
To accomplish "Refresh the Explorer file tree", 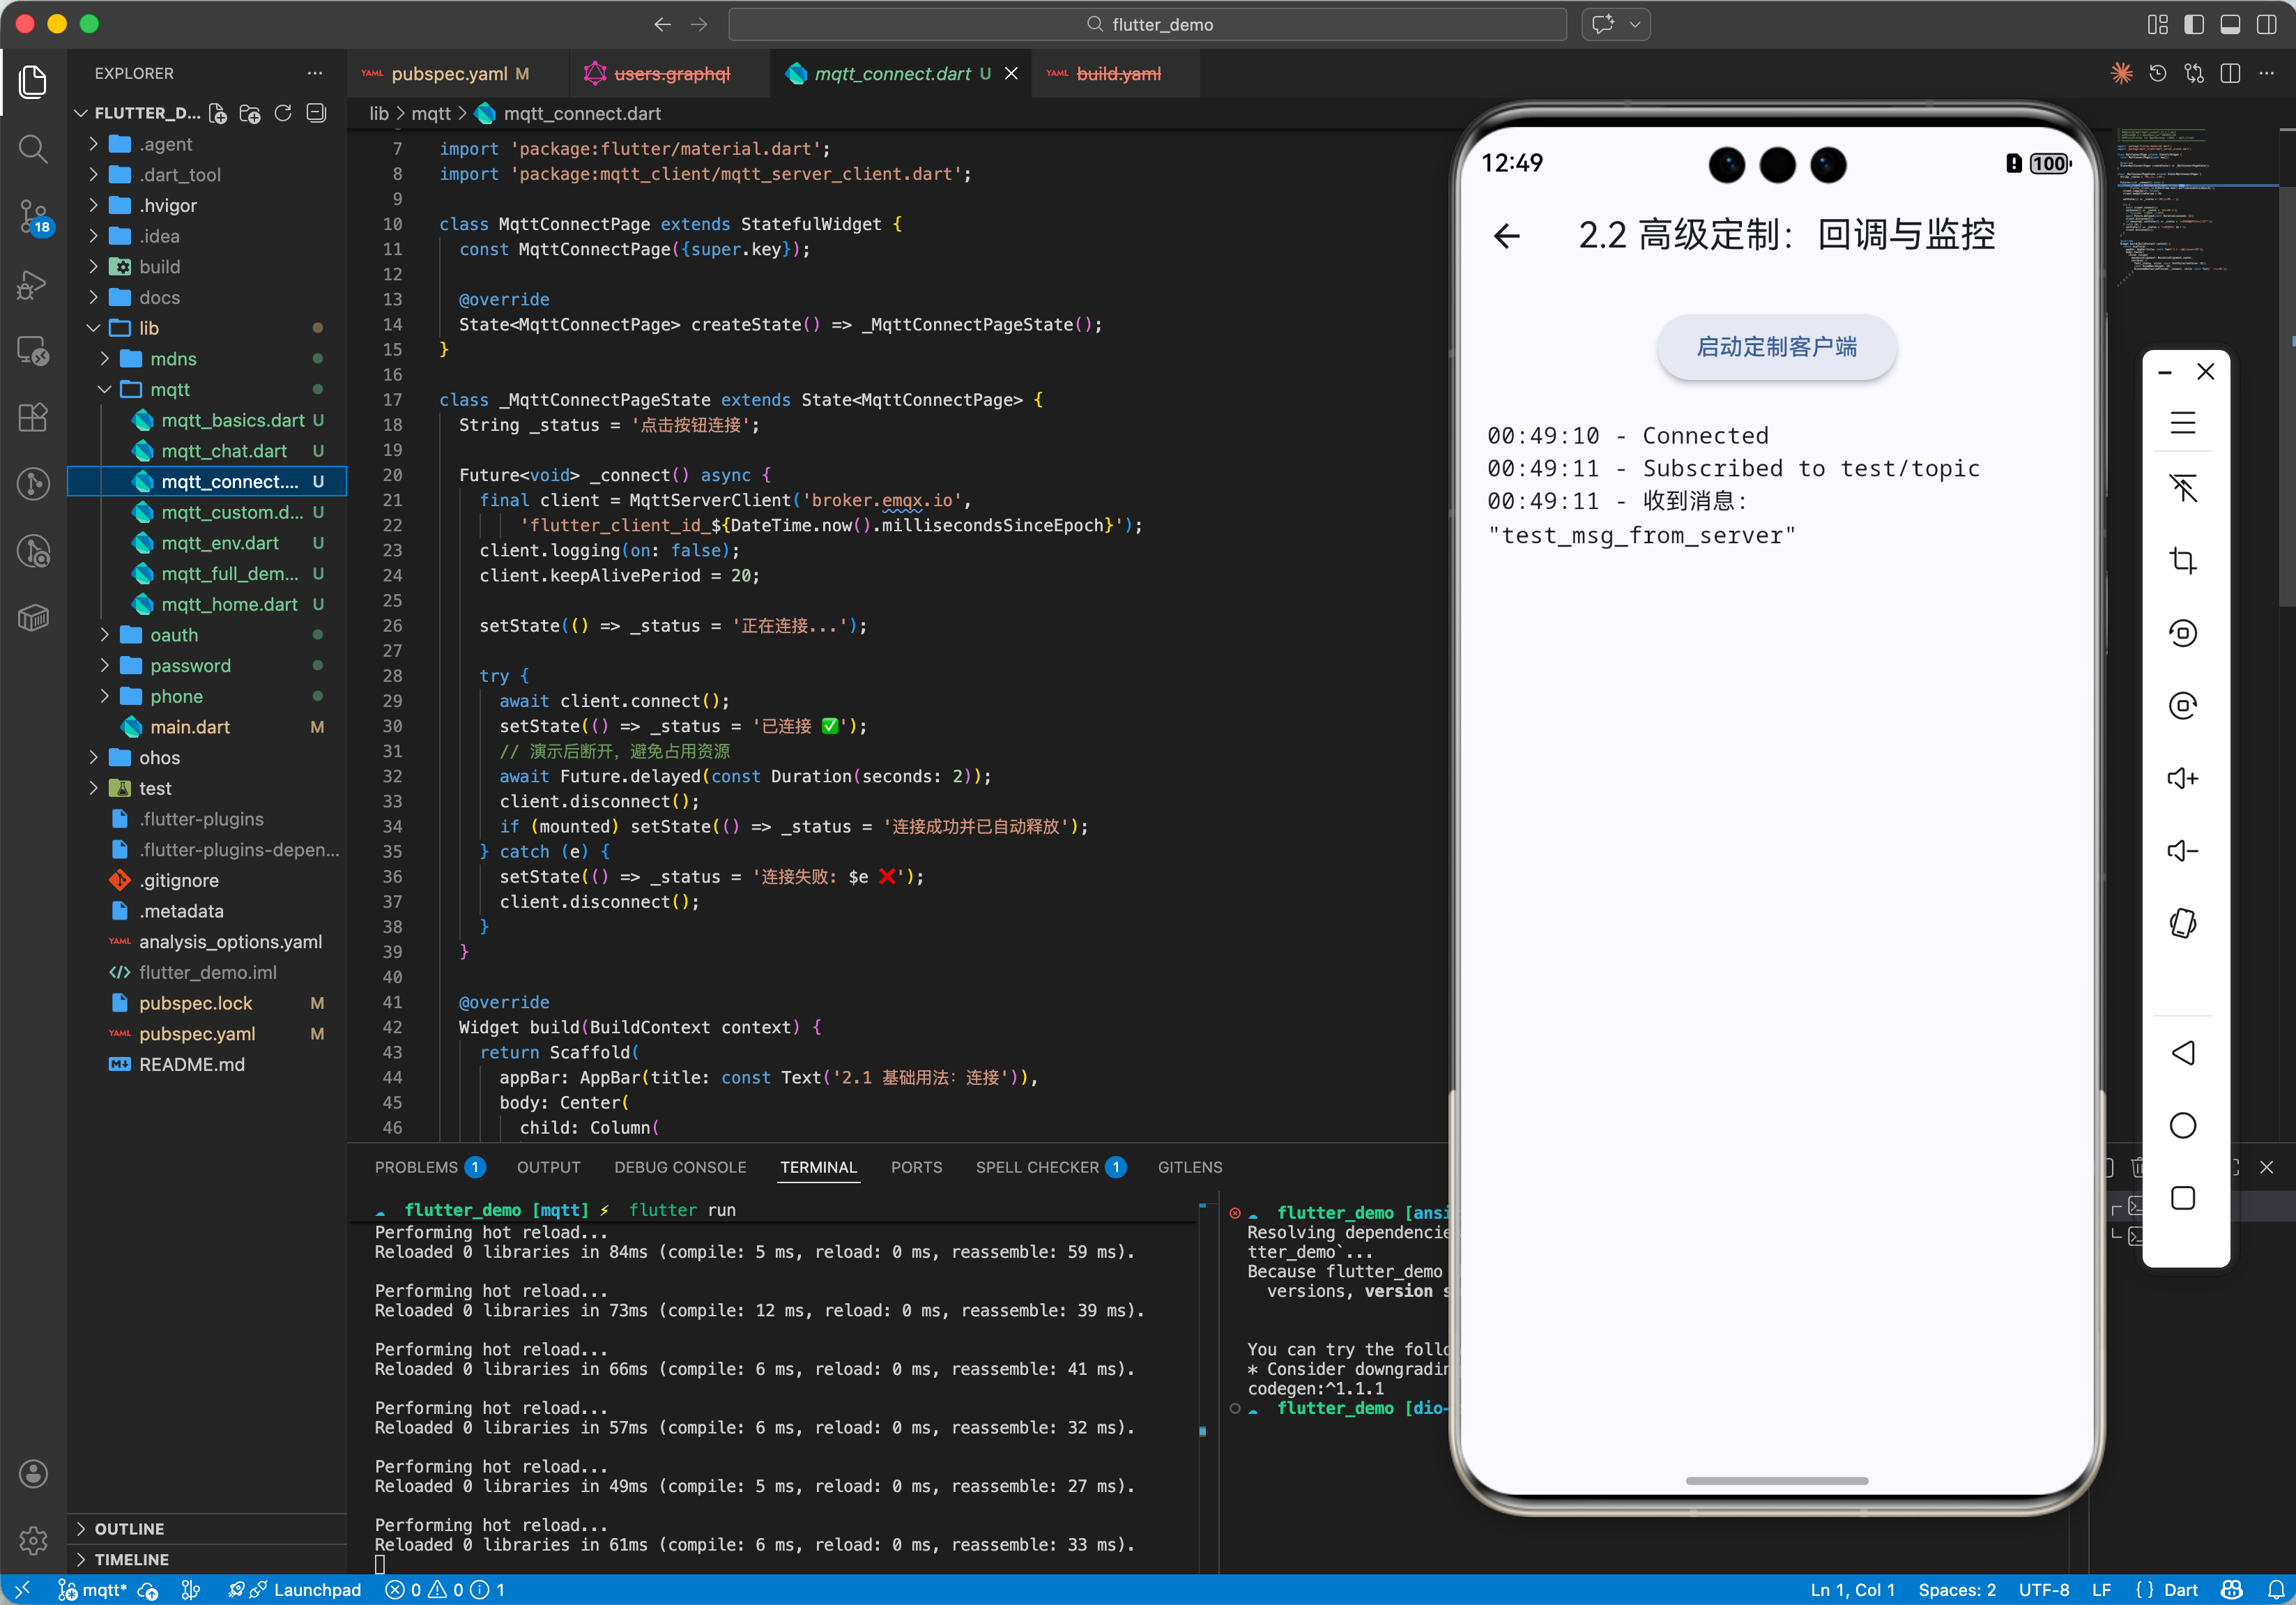I will [x=283, y=113].
